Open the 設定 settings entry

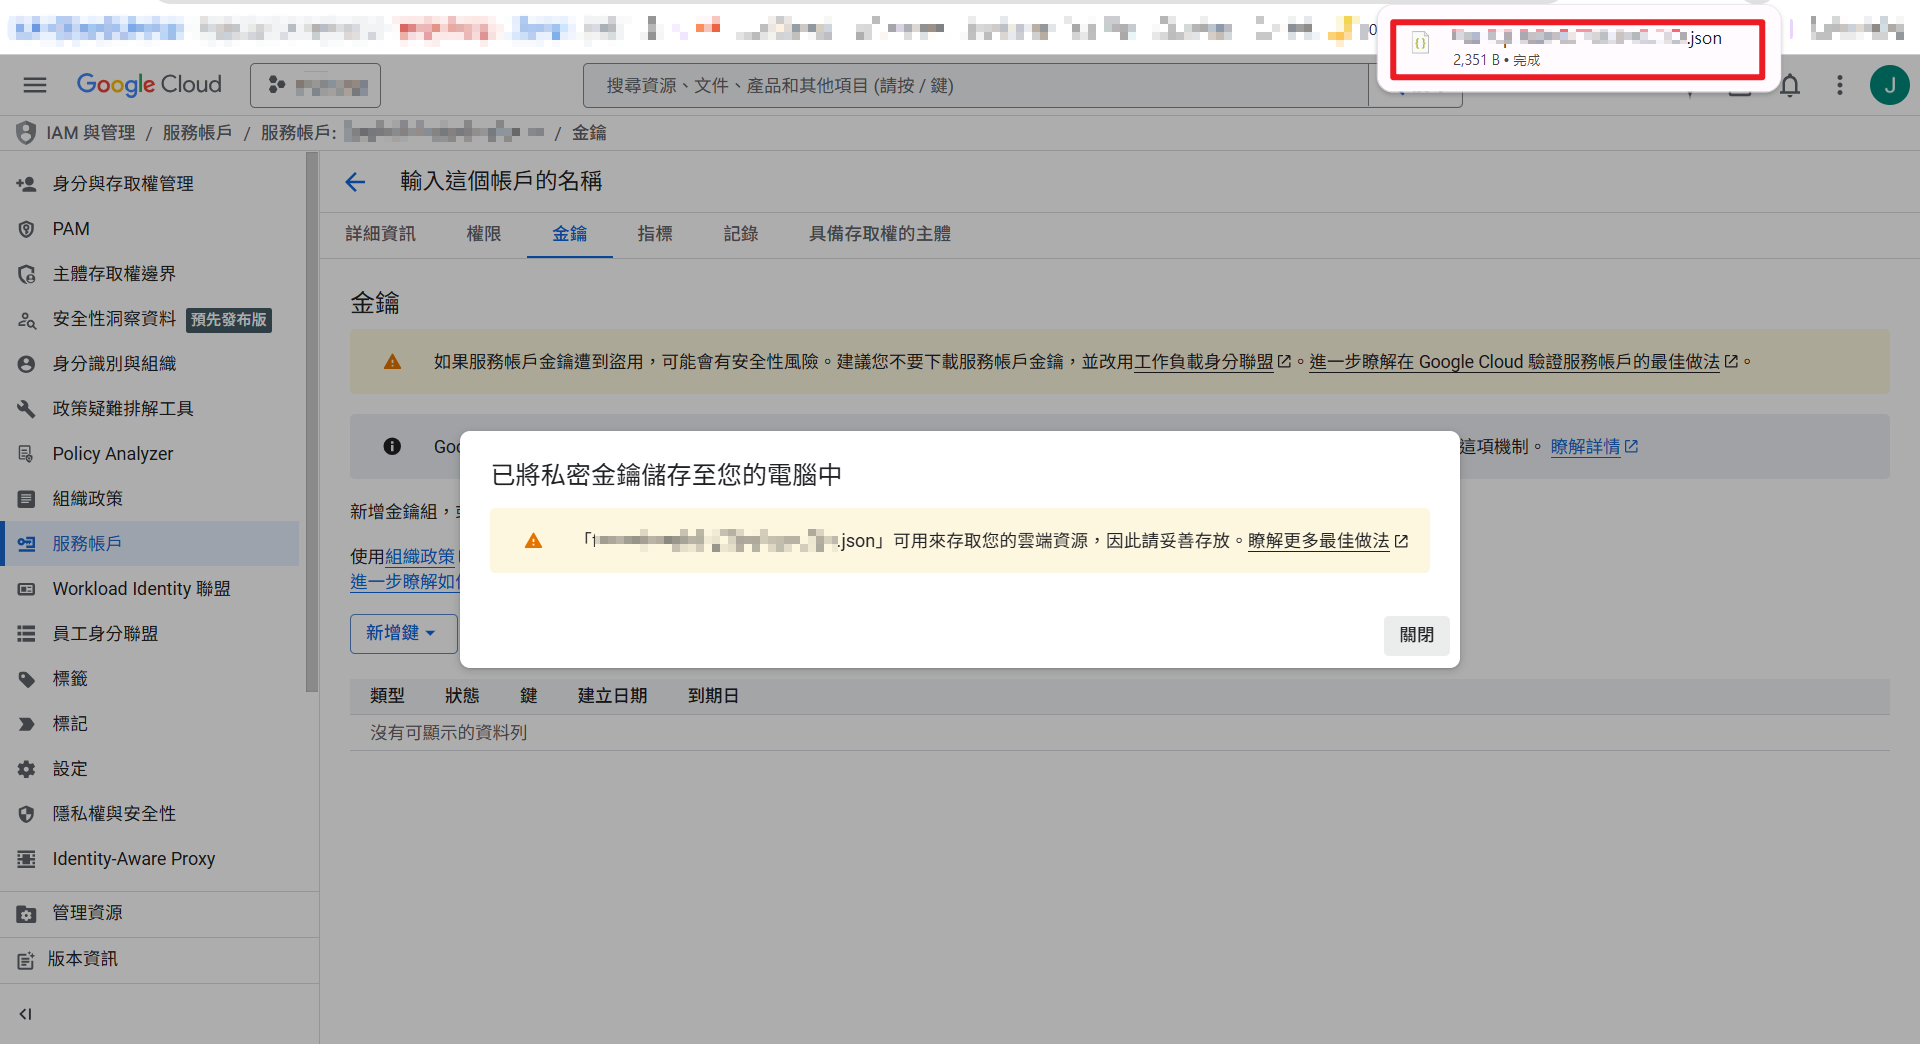[x=70, y=768]
